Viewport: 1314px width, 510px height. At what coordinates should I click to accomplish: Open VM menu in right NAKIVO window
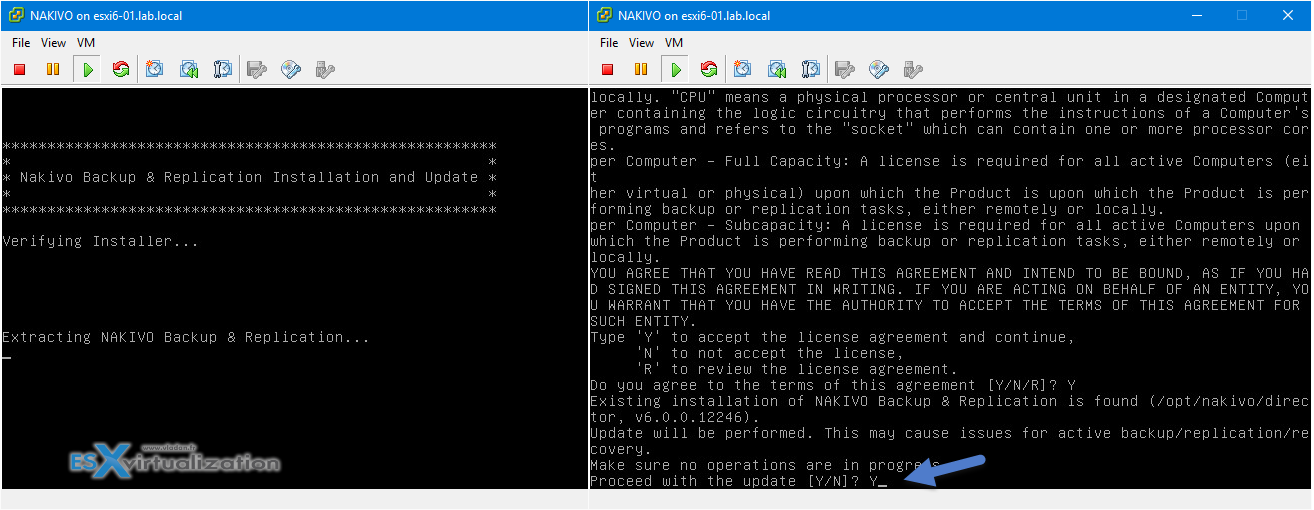674,43
